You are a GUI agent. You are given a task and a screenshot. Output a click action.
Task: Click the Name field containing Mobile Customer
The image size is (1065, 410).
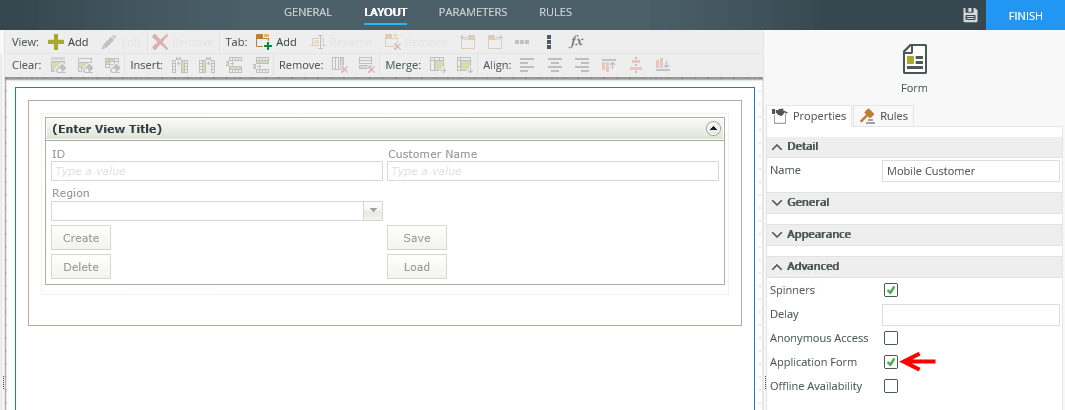point(970,171)
